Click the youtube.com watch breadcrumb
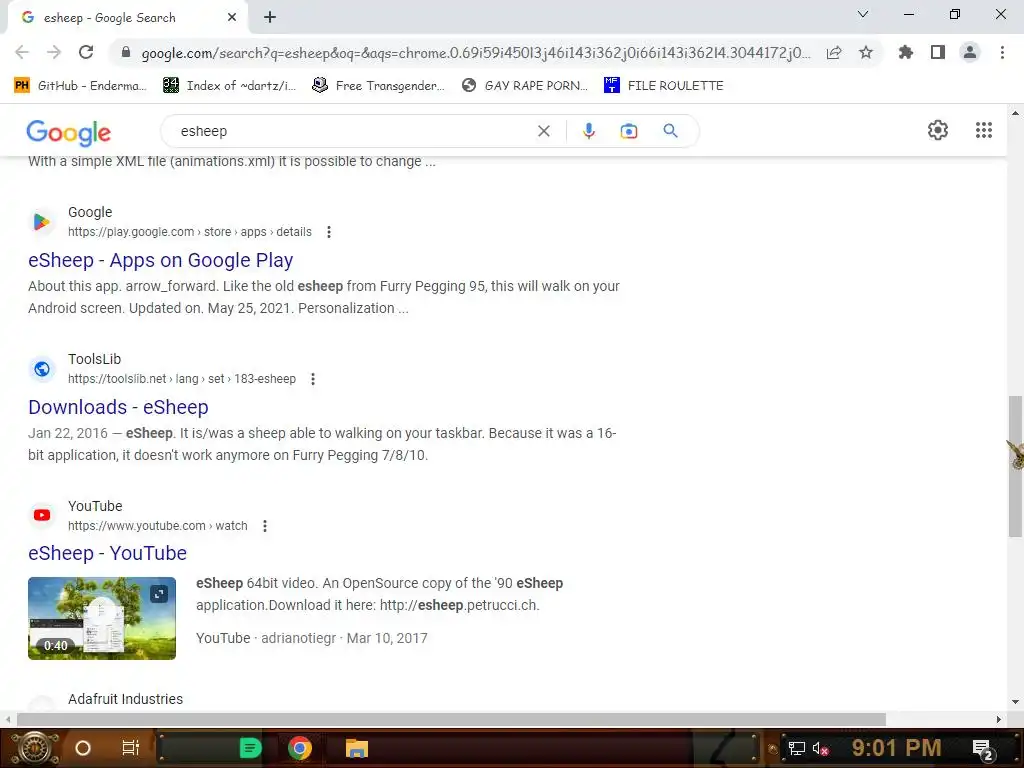This screenshot has width=1024, height=768. 157,526
